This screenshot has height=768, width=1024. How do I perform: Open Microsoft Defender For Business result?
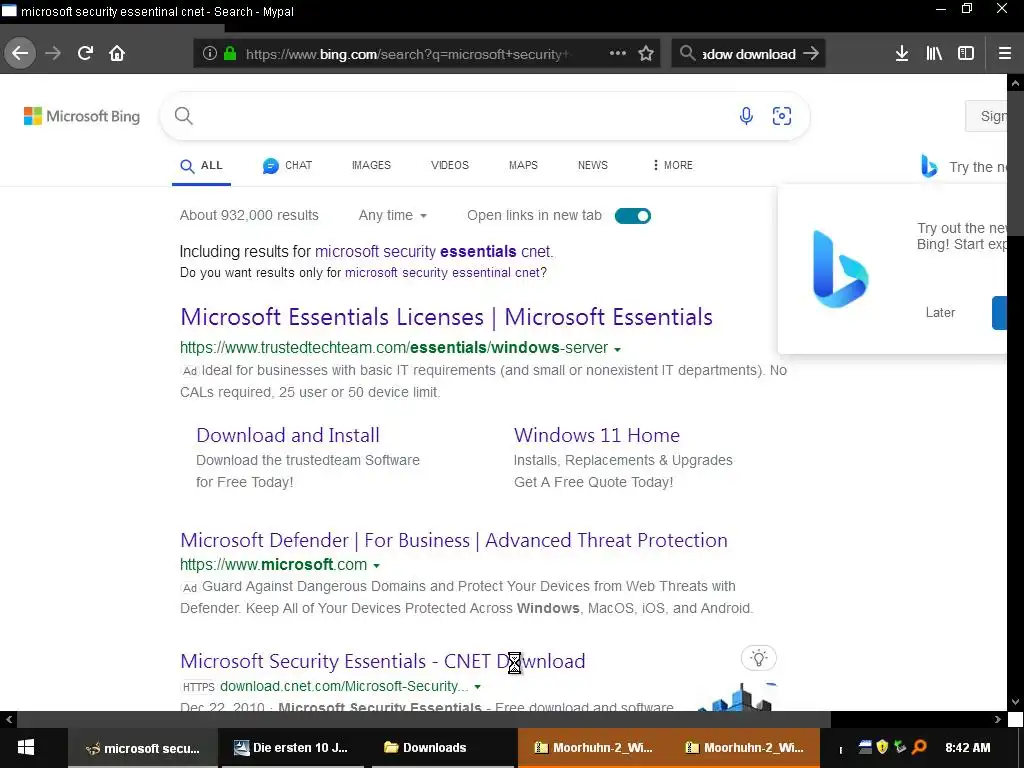454,541
